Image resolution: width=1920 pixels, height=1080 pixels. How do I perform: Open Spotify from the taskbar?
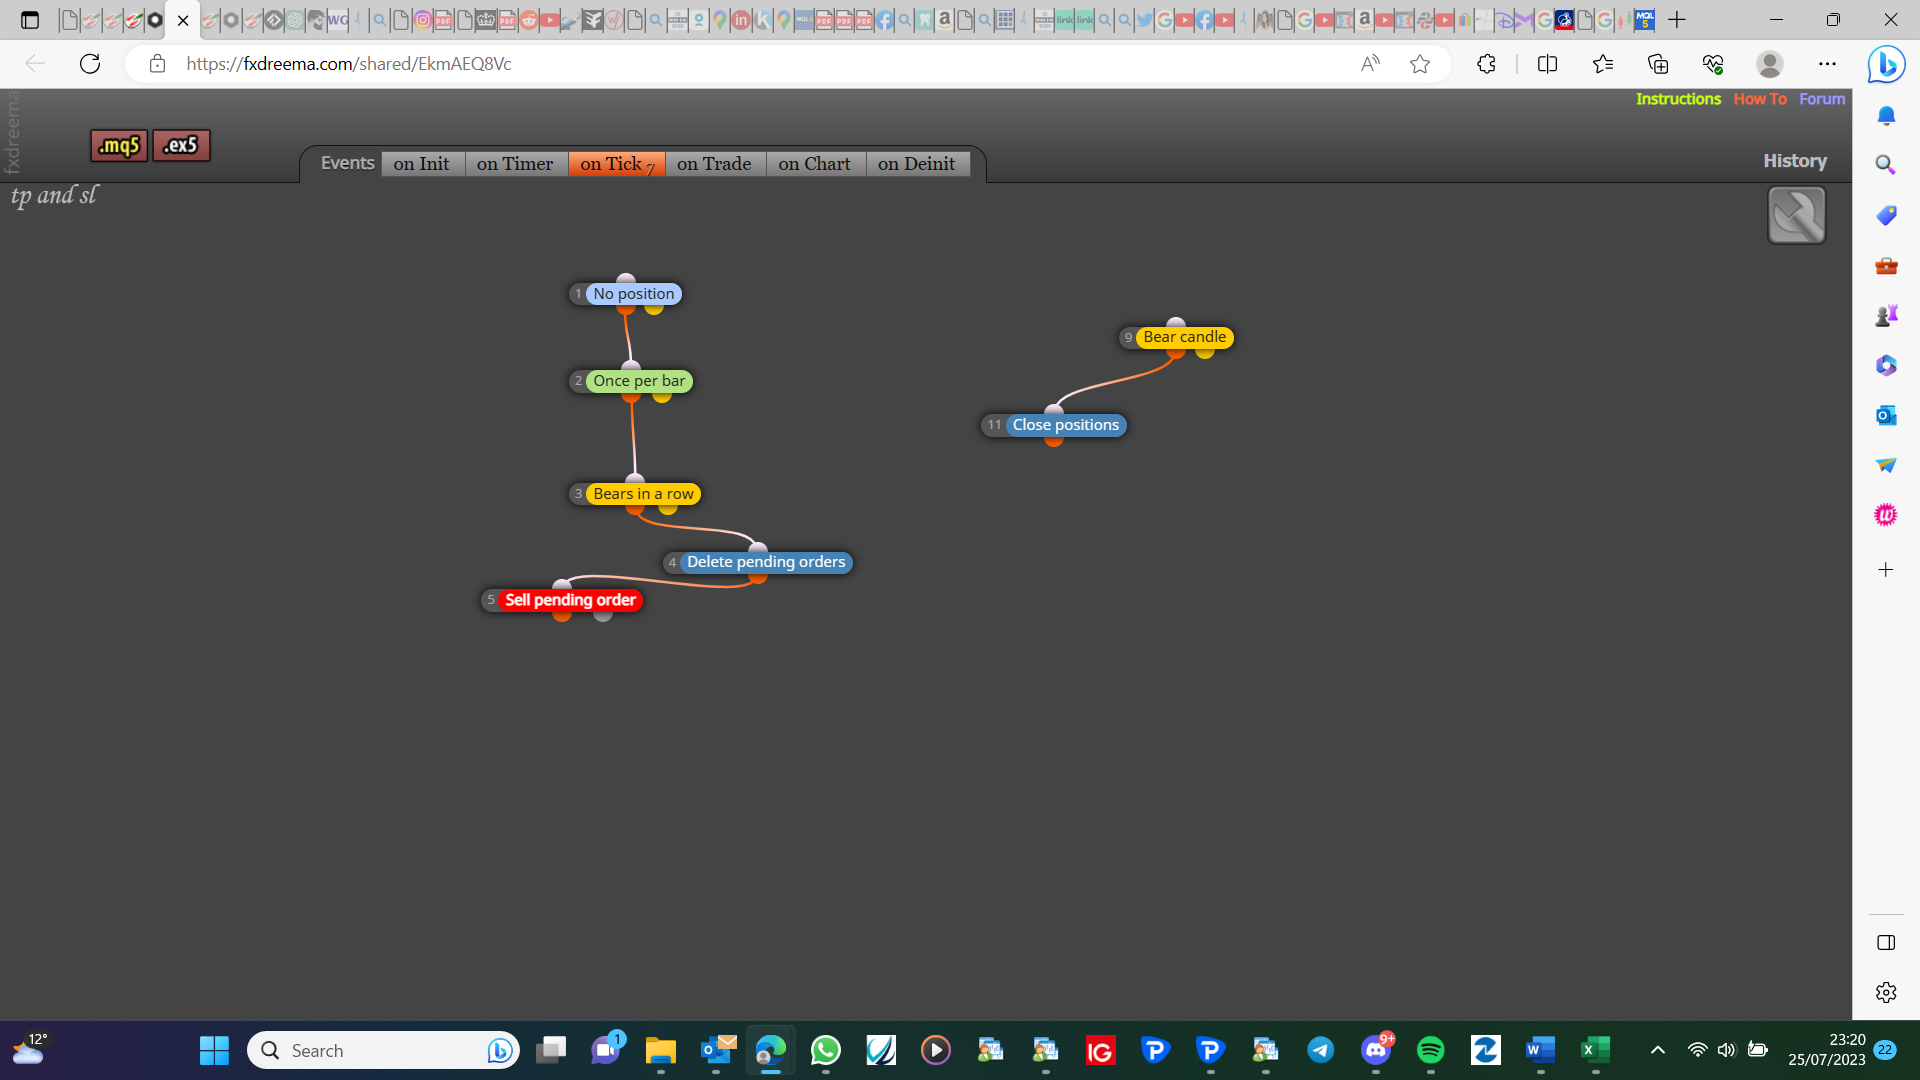1430,1050
